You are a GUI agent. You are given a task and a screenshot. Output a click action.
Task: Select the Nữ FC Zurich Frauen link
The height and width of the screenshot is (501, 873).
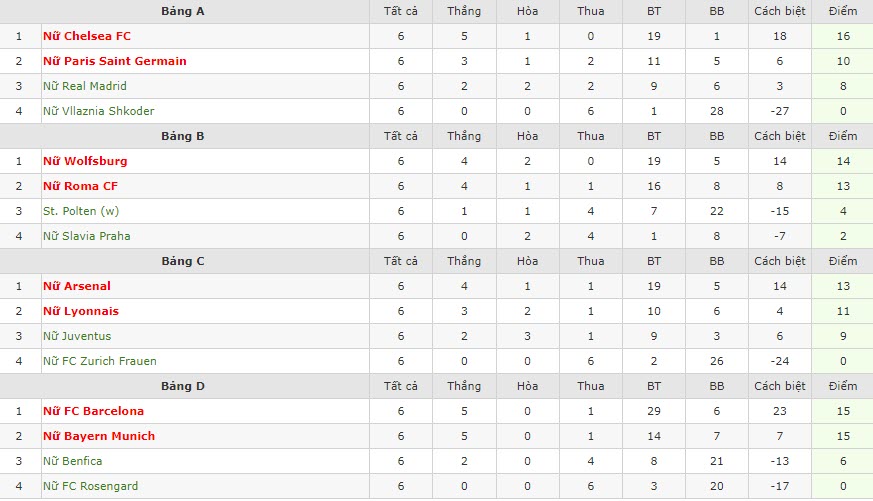point(99,361)
